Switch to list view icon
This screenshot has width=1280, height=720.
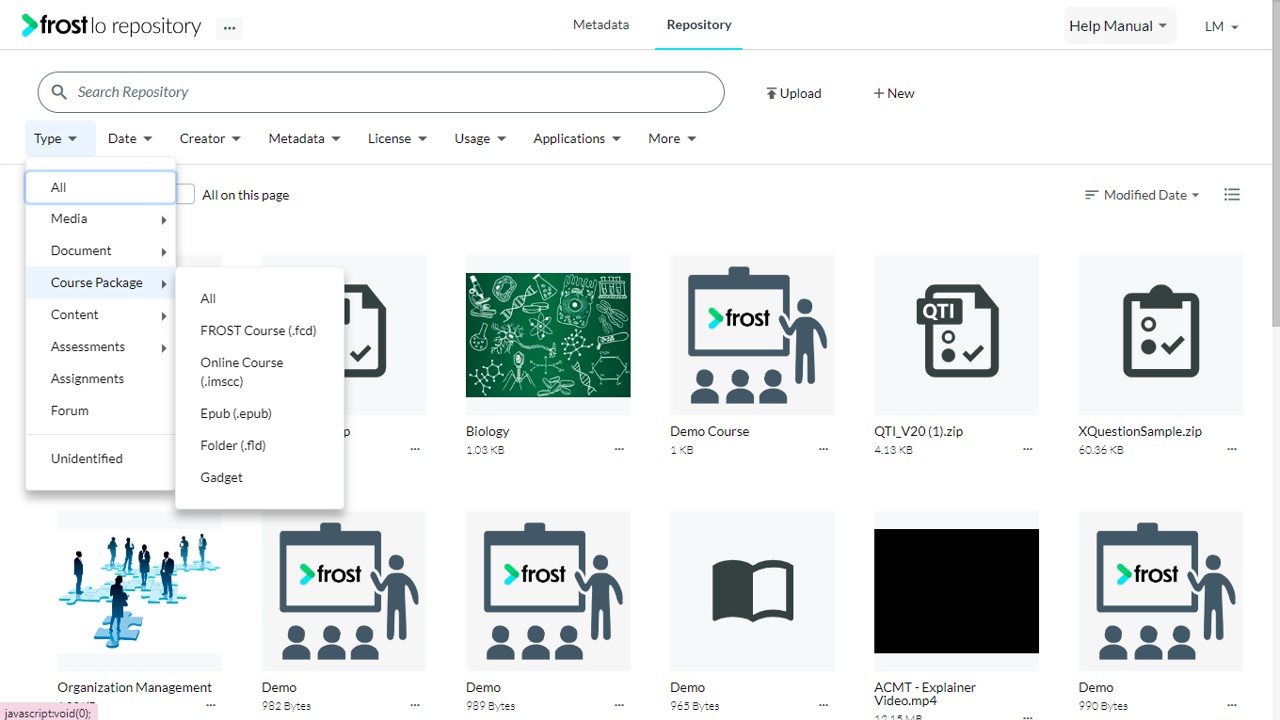click(x=1232, y=195)
